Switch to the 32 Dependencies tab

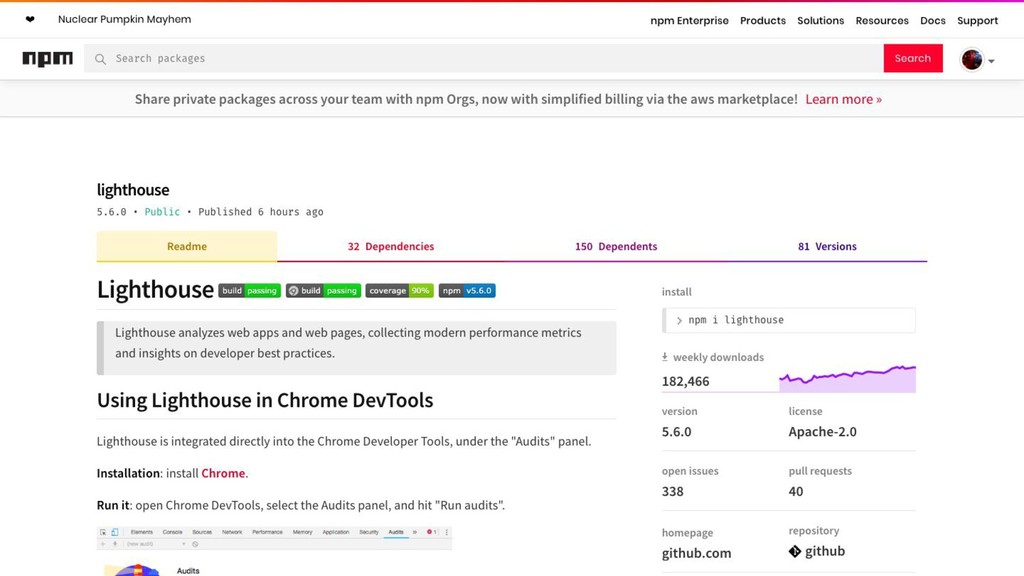pyautogui.click(x=391, y=246)
